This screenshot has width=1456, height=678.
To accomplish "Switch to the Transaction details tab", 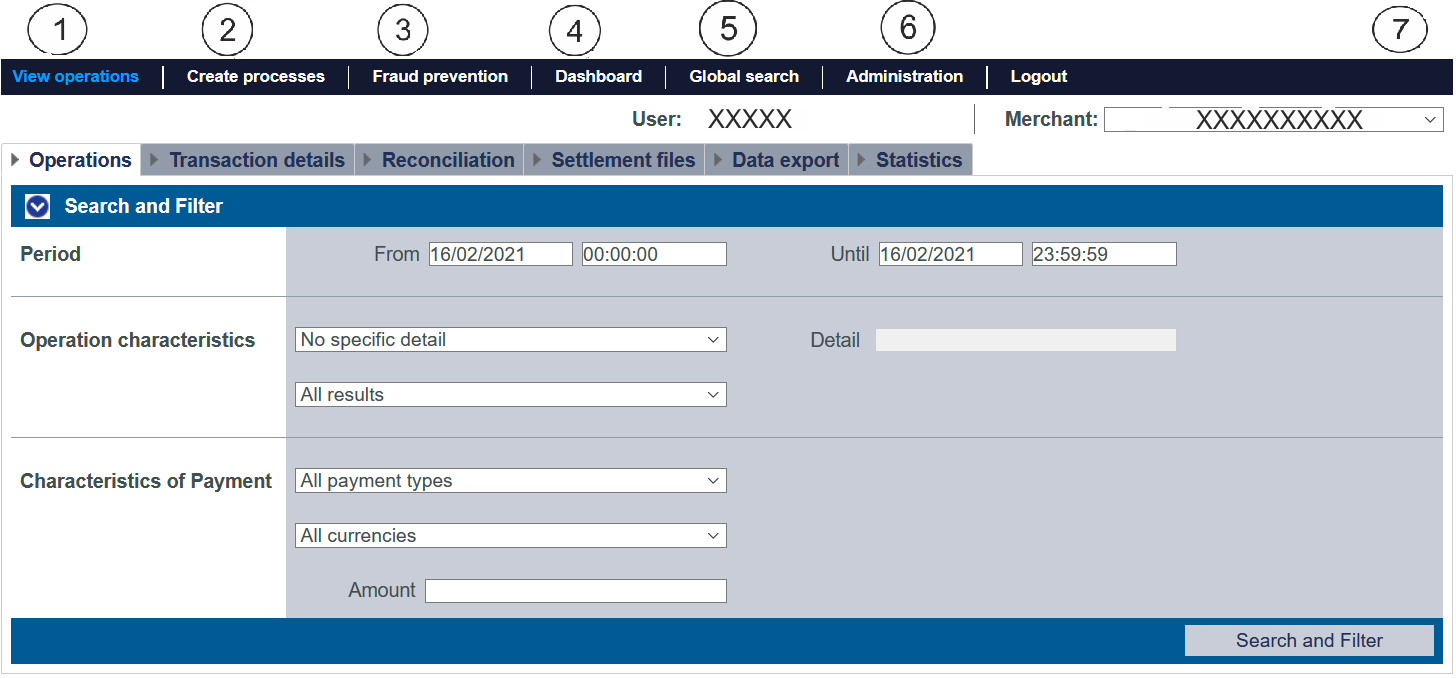I will tap(256, 160).
